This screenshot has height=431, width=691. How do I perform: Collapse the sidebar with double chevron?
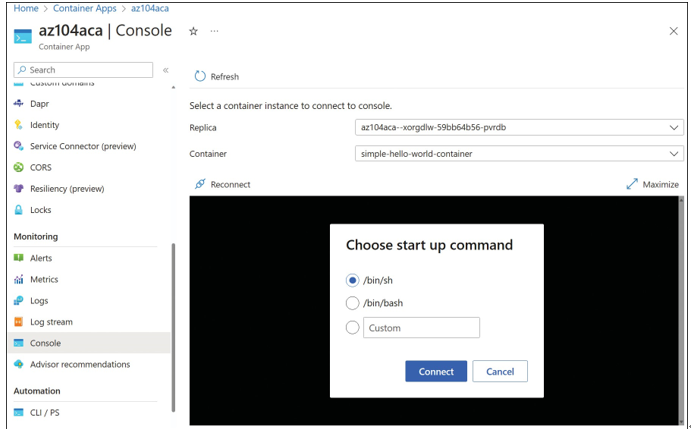pyautogui.click(x=166, y=70)
